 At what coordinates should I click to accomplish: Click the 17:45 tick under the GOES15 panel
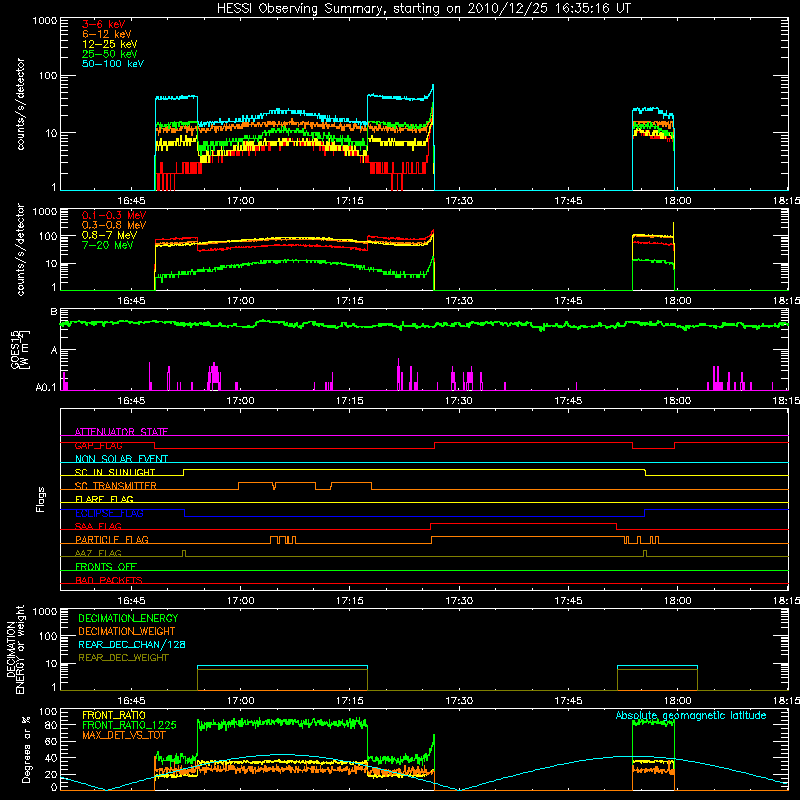(x=568, y=401)
